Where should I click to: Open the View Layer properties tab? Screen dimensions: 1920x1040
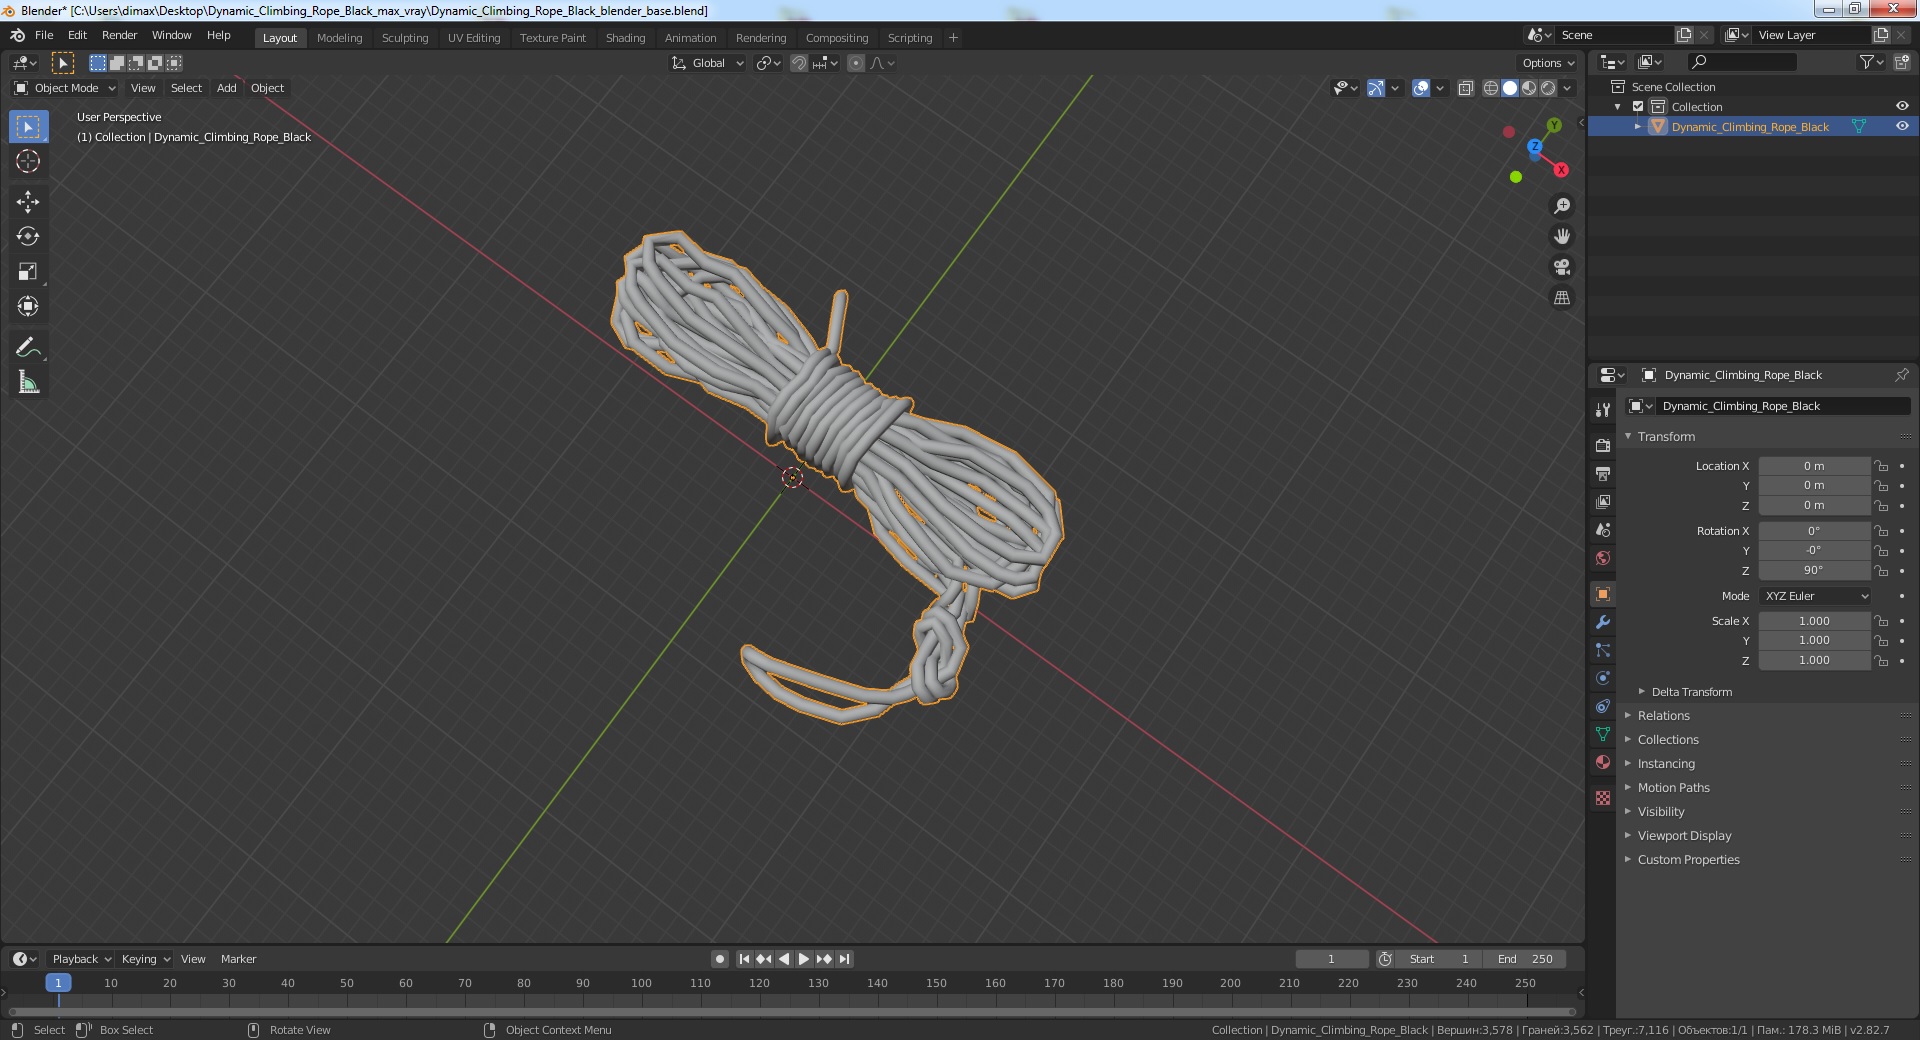[x=1603, y=501]
